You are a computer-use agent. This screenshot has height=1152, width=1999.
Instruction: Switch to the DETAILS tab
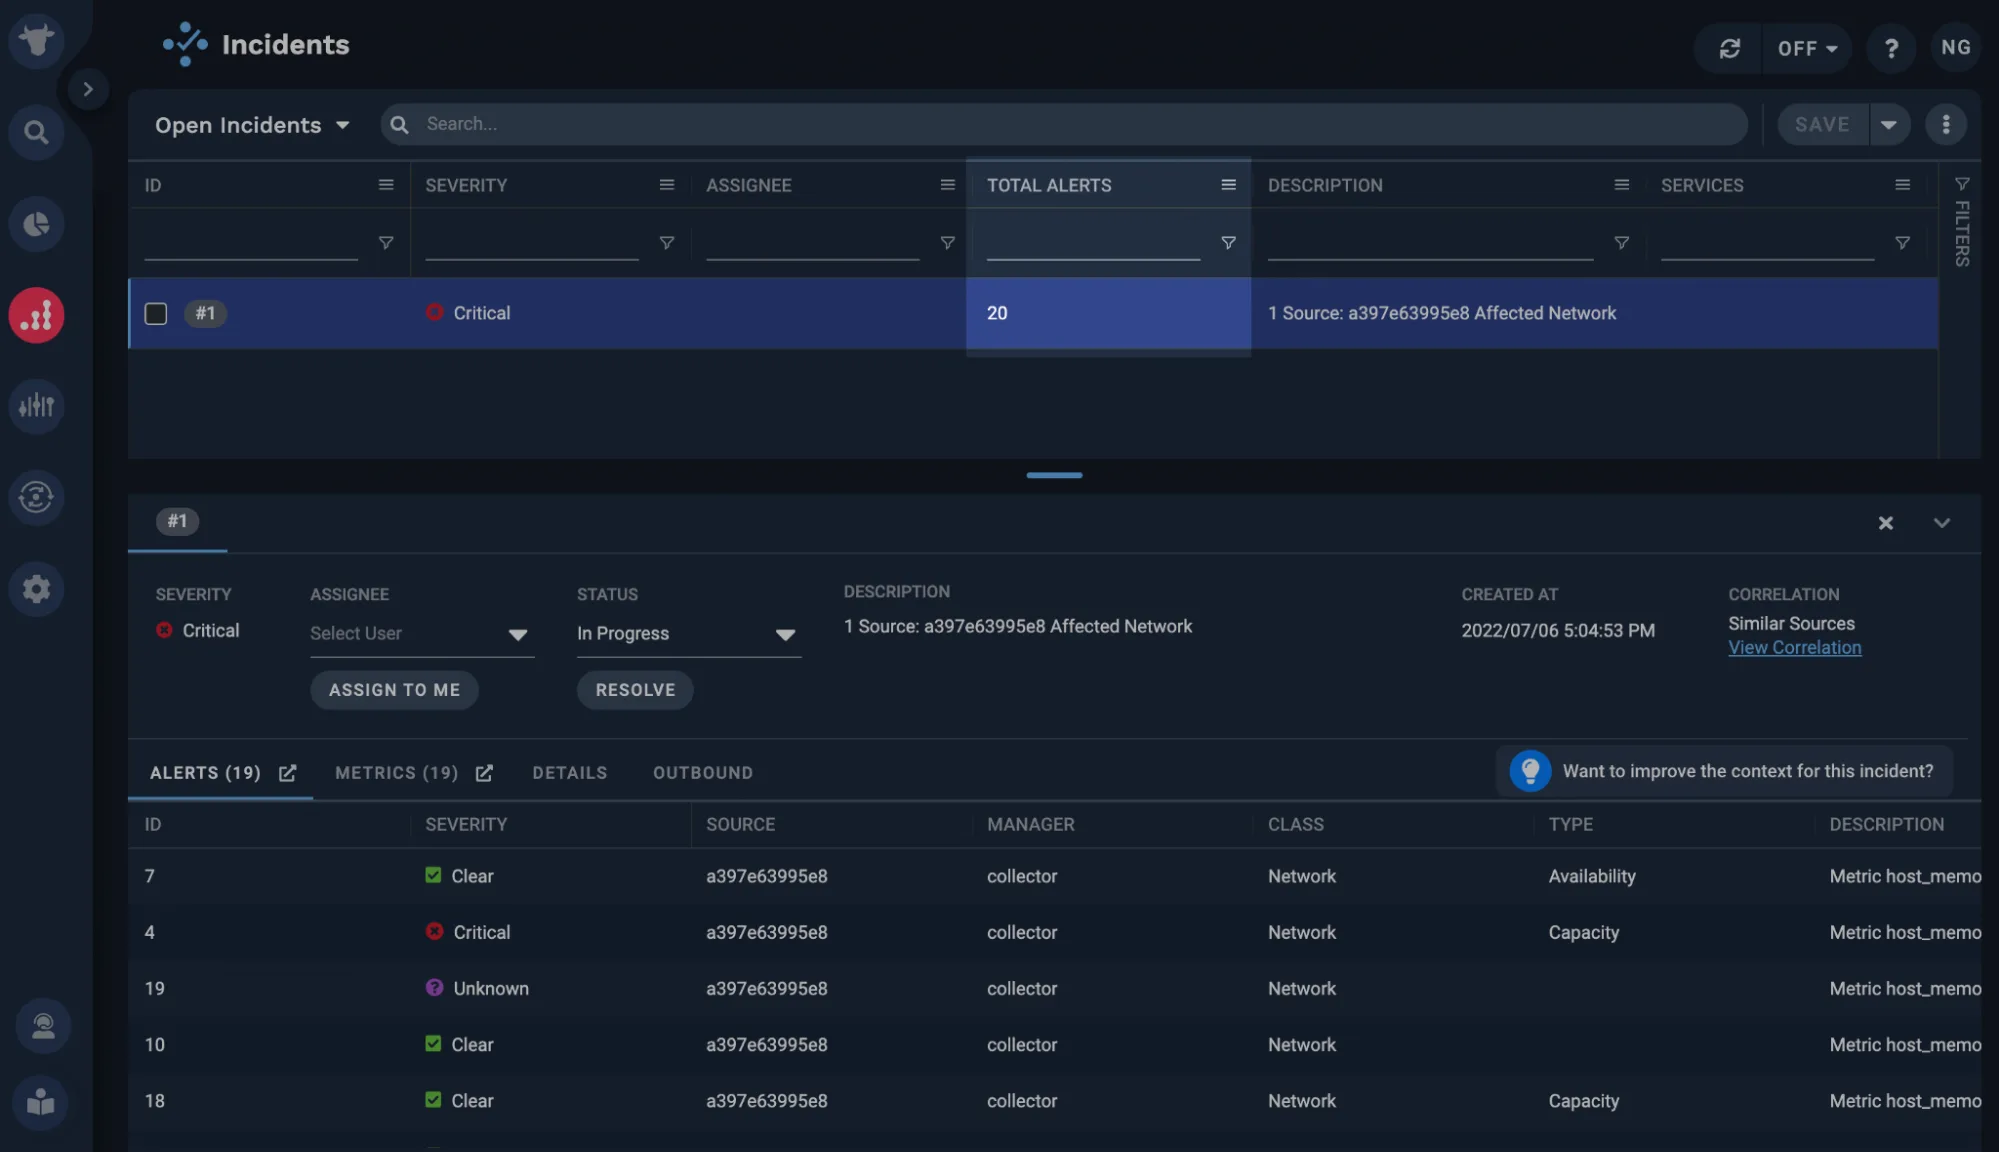570,773
